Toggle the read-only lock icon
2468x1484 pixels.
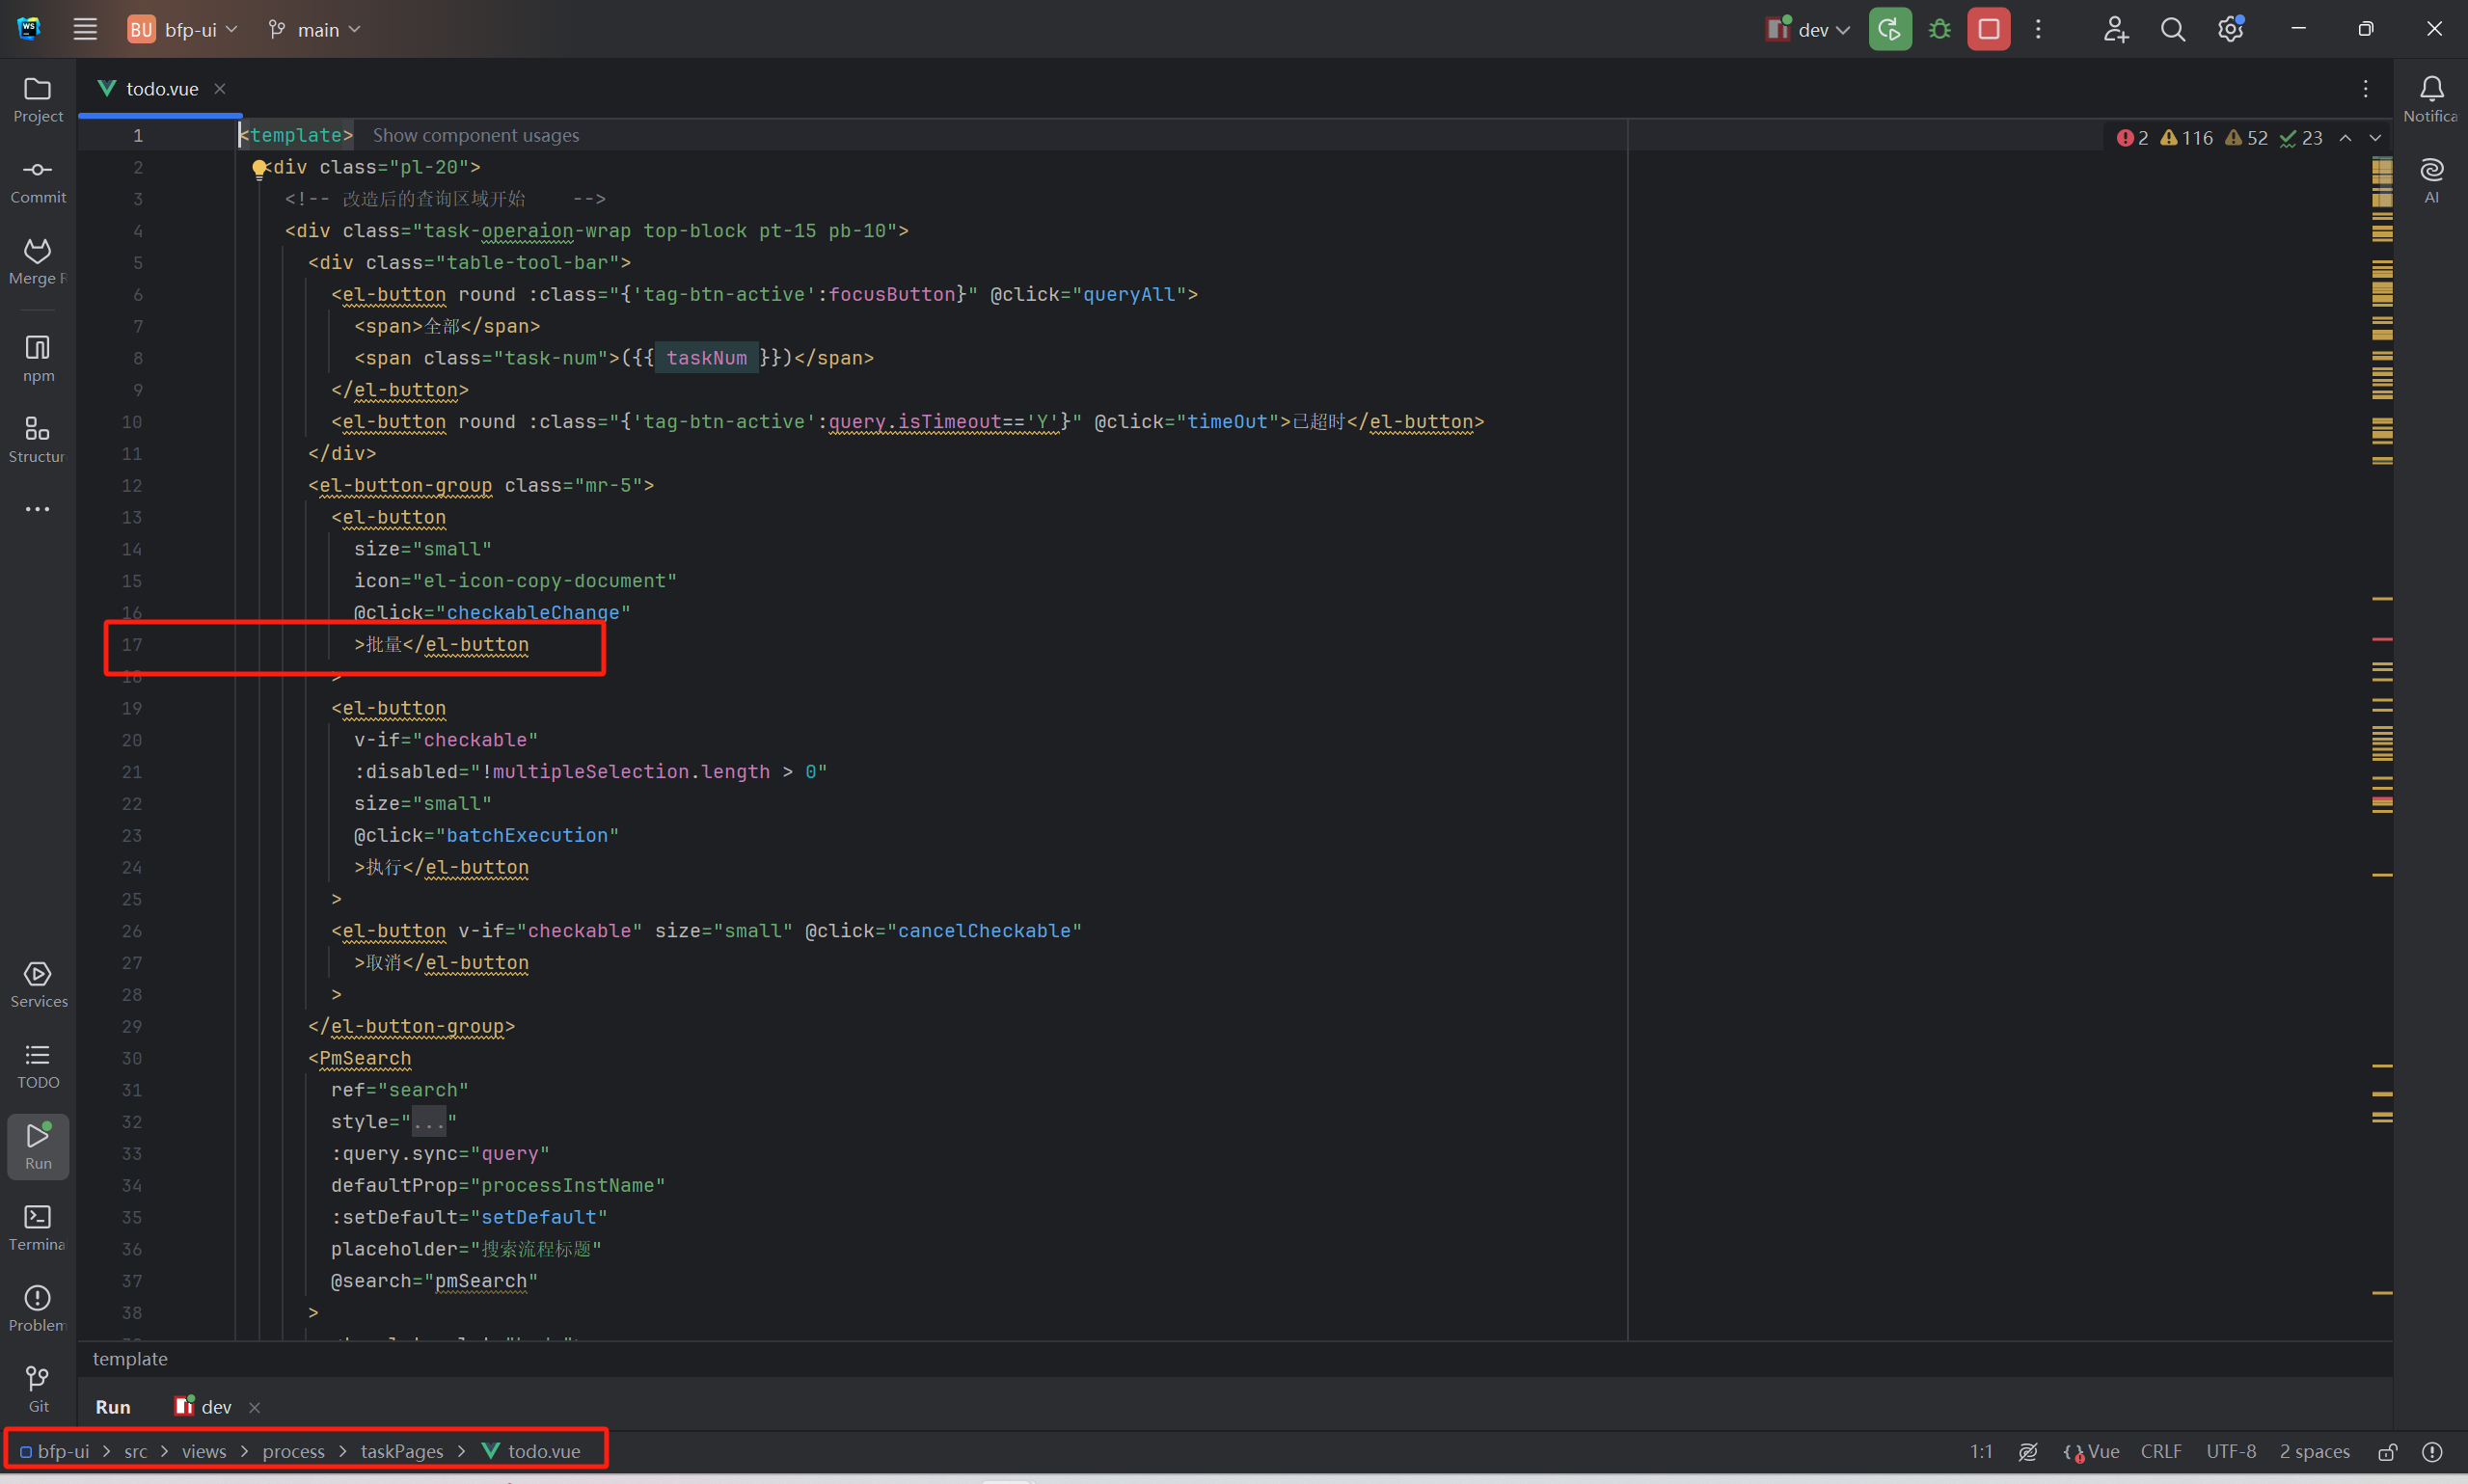(2387, 1451)
